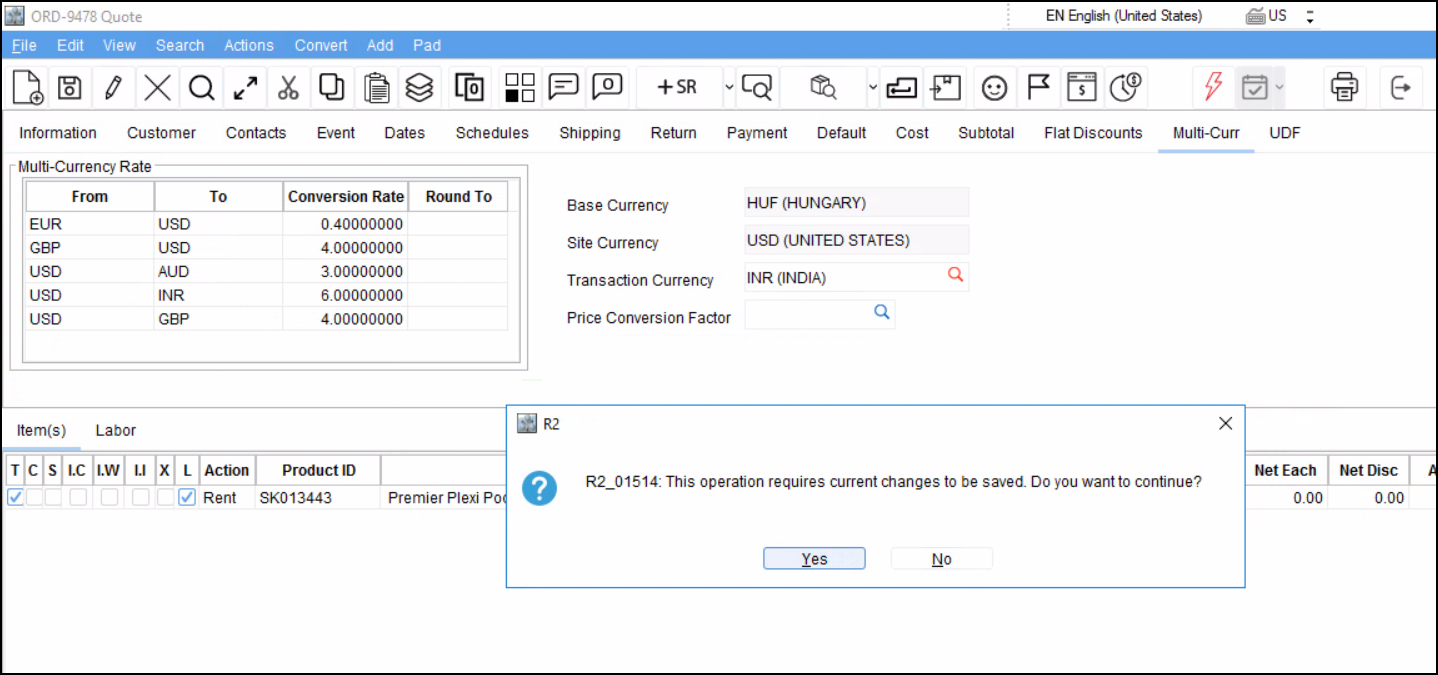This screenshot has height=675, width=1438.
Task: Click No in the R2 dialog
Action: pos(941,559)
